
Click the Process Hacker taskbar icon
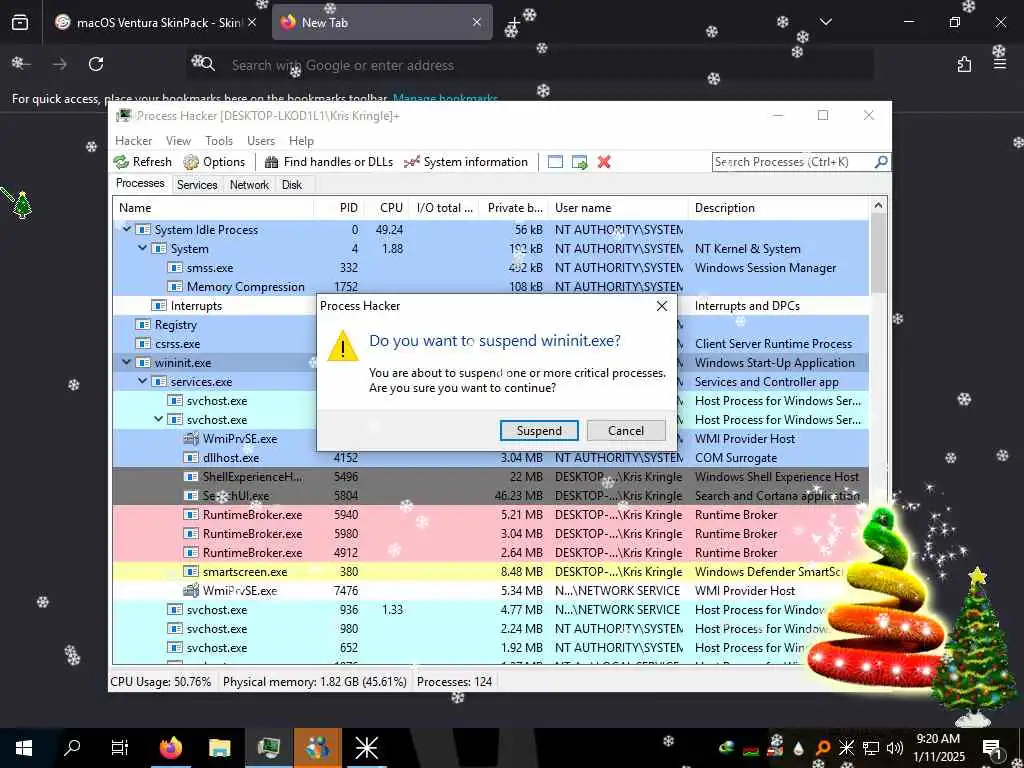[268, 748]
